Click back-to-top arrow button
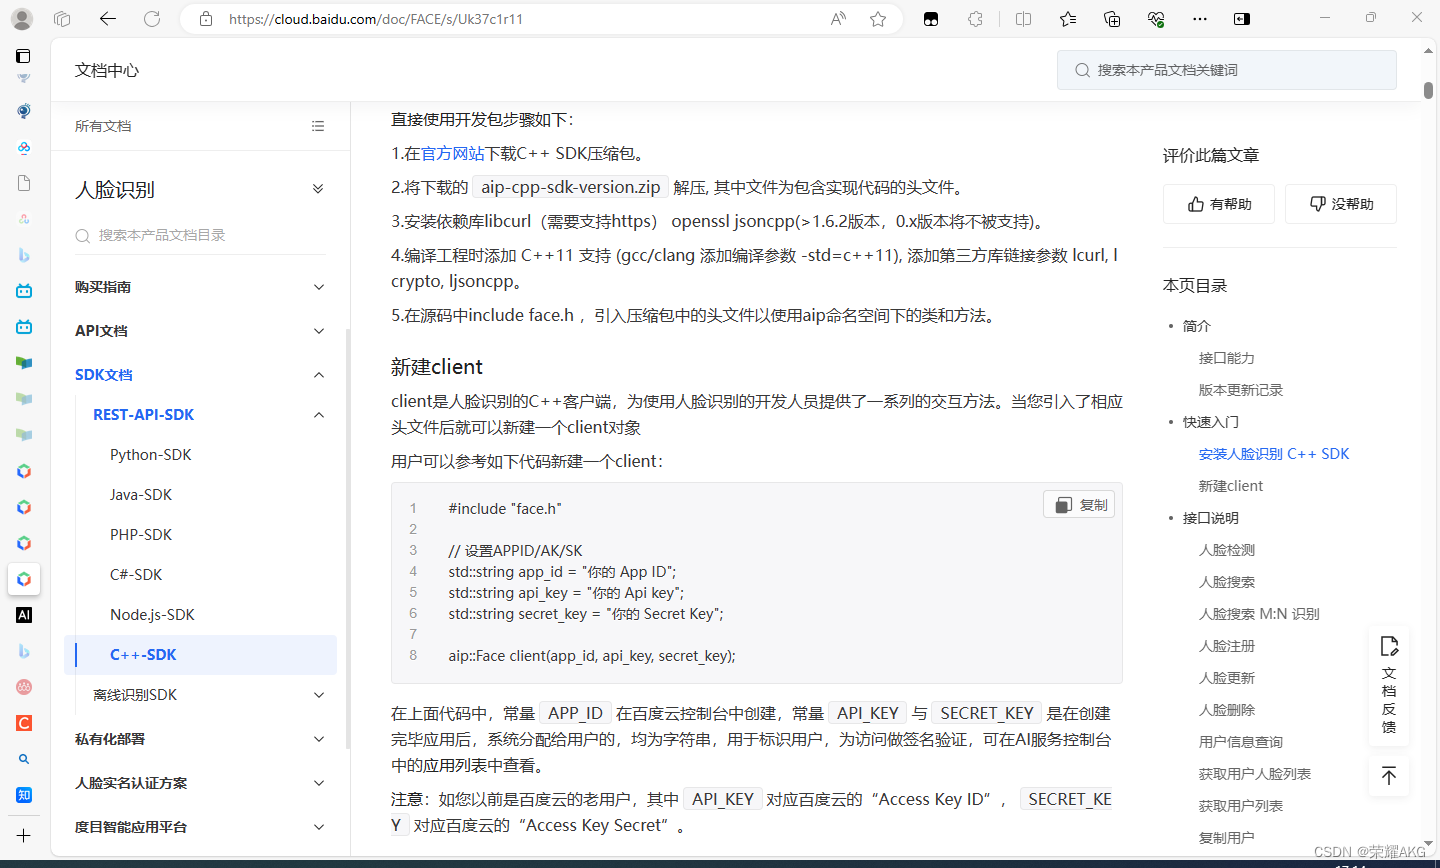The width and height of the screenshot is (1440, 868). point(1389,776)
